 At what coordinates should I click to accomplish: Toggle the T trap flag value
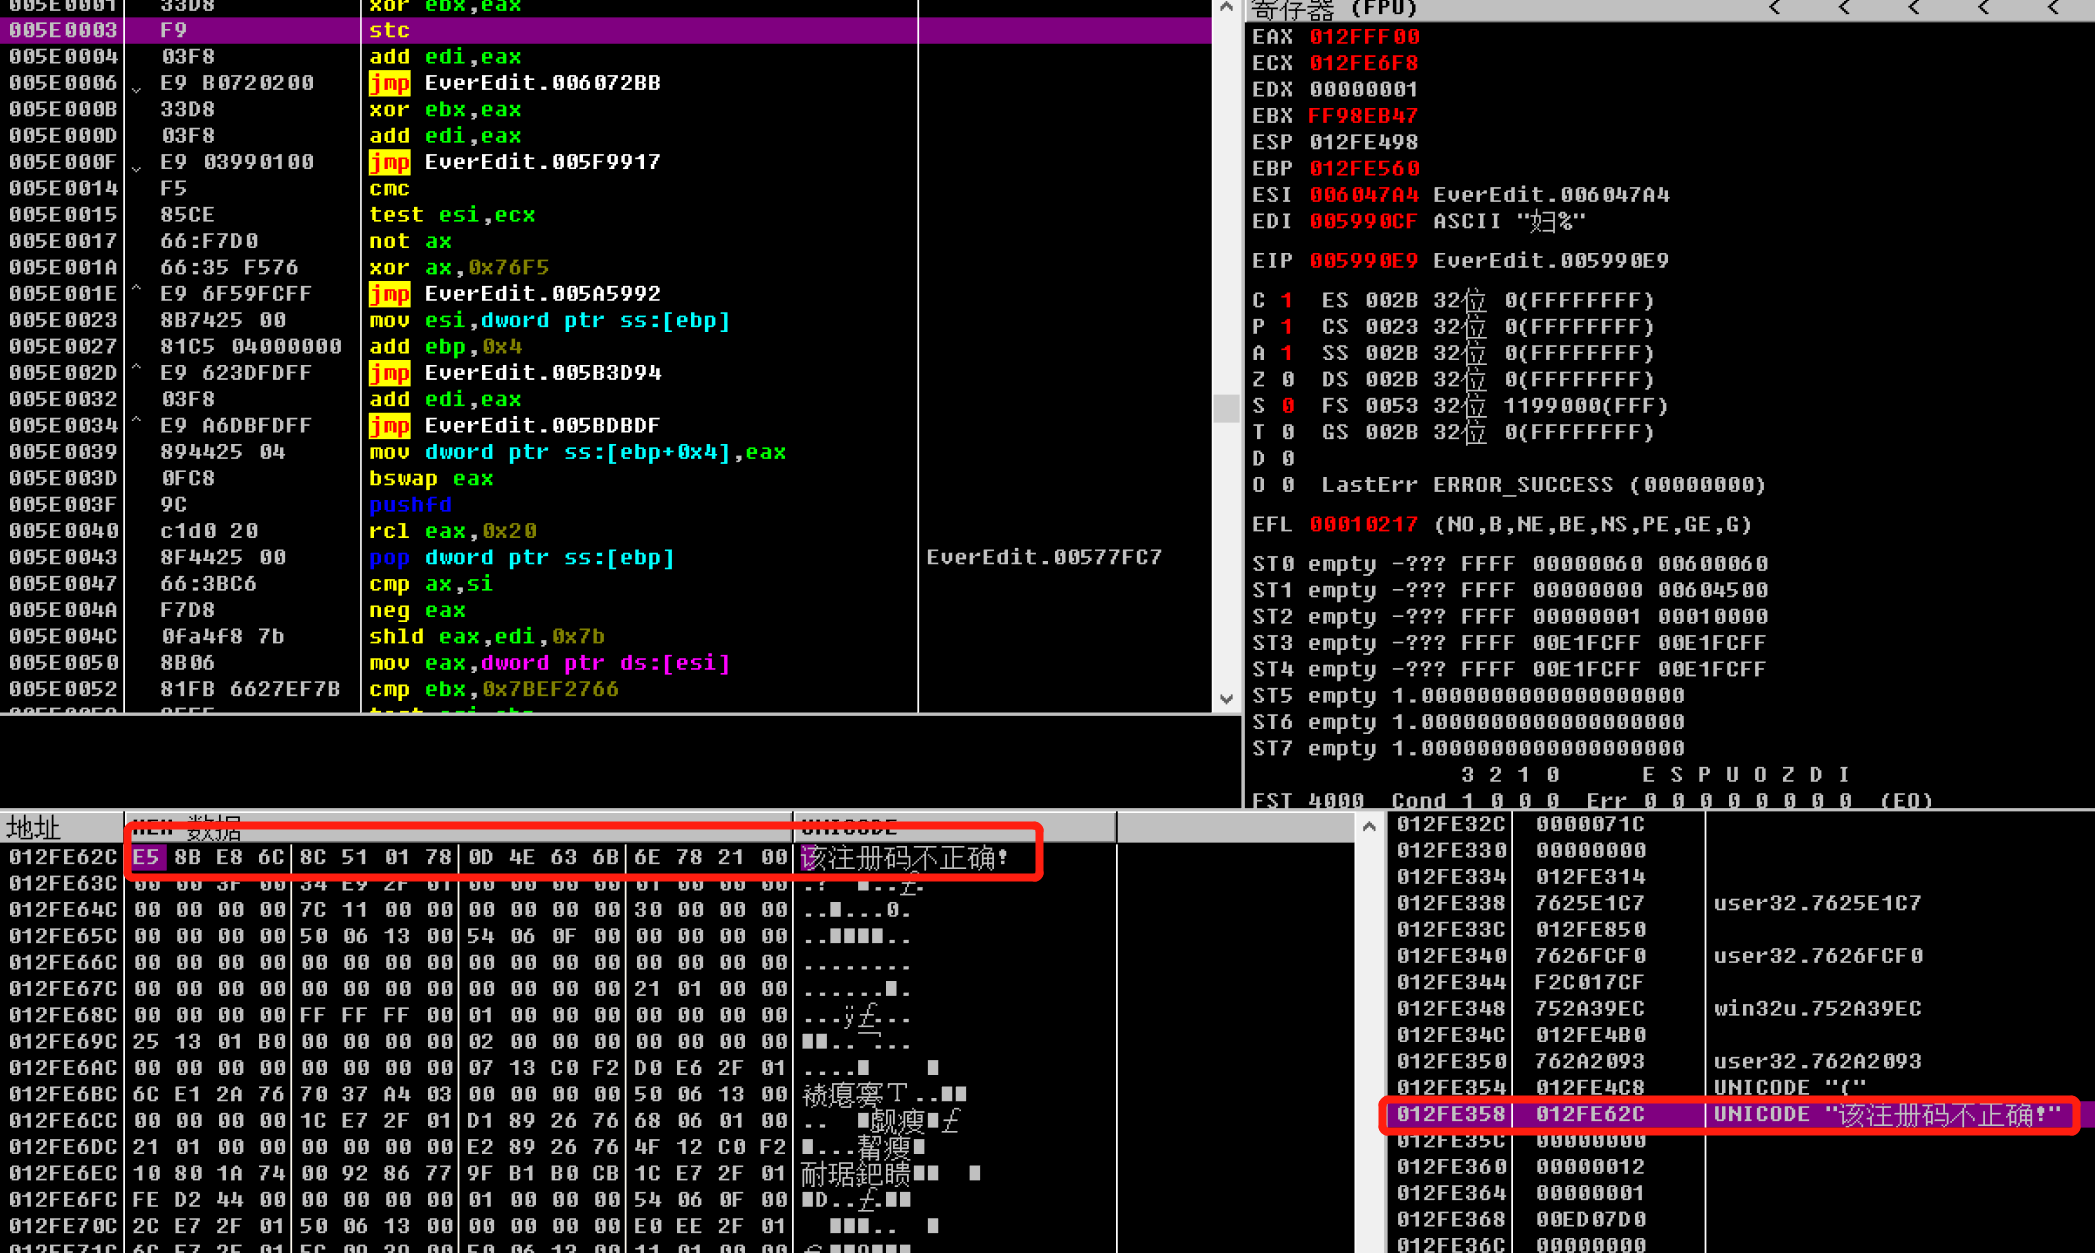(1288, 433)
